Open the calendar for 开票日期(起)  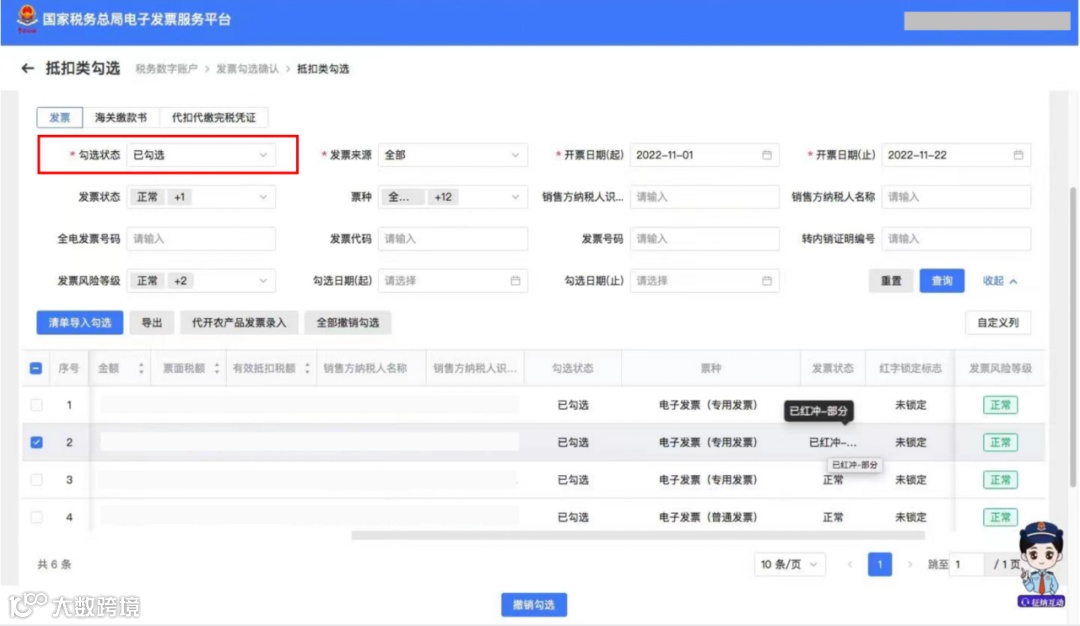pyautogui.click(x=765, y=155)
